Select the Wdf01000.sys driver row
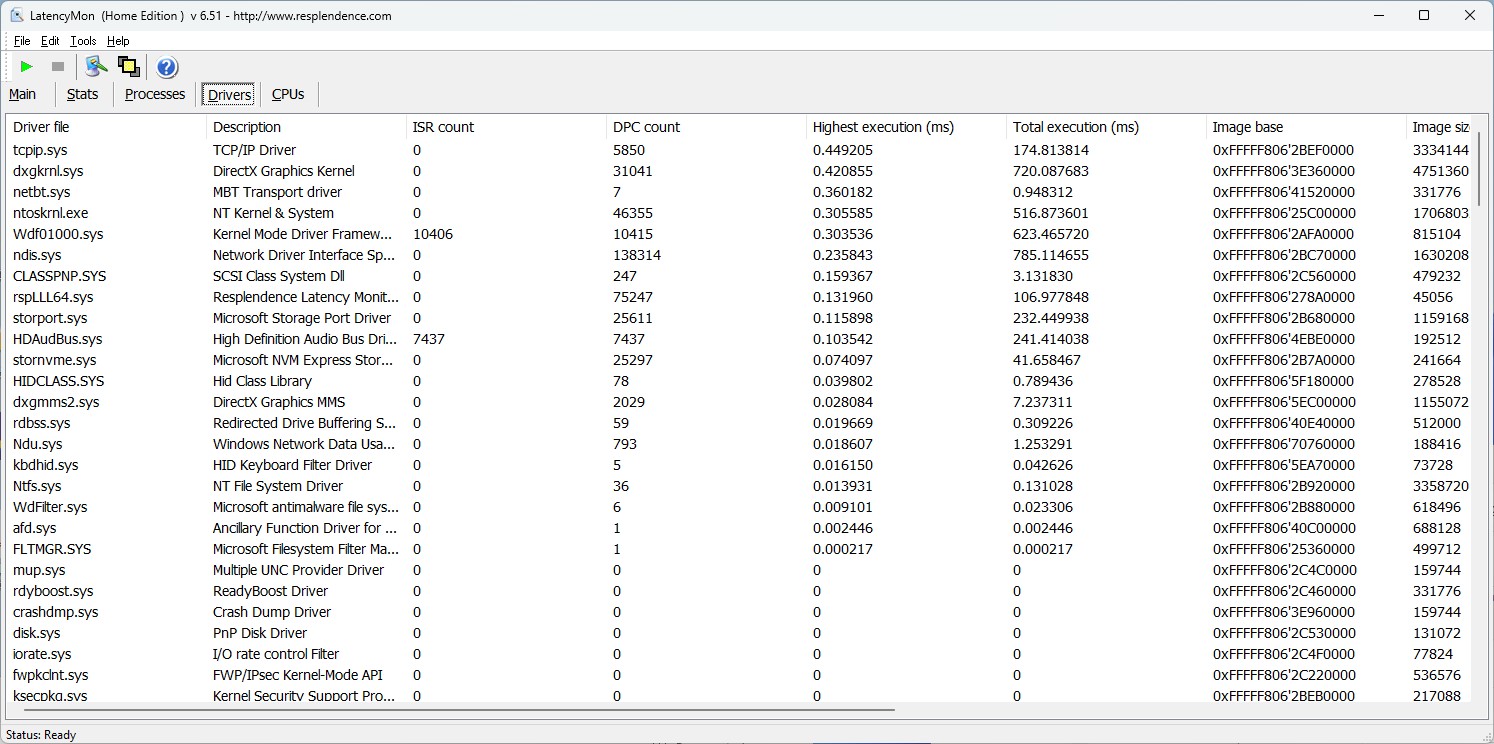 [x=739, y=234]
